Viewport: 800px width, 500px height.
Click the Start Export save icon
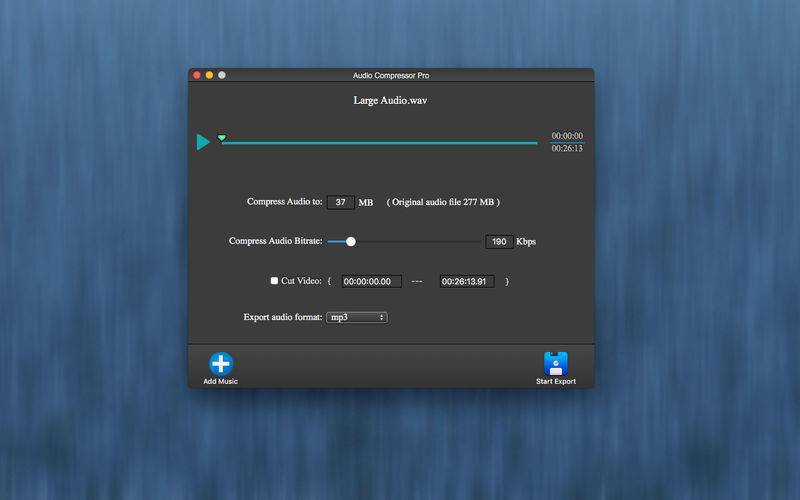(x=556, y=364)
